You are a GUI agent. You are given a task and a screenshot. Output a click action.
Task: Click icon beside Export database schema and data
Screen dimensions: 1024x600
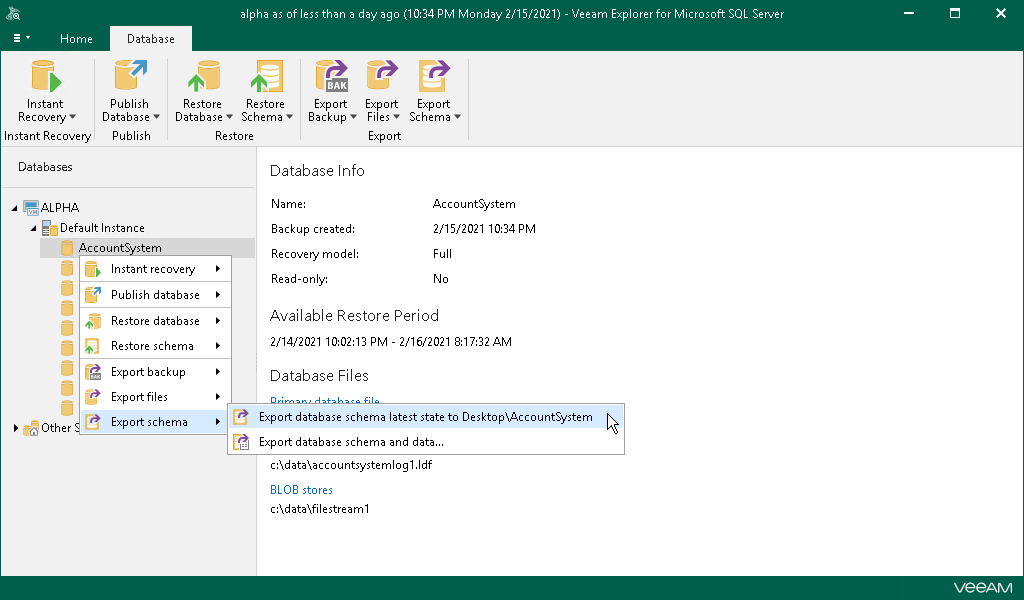coord(241,442)
